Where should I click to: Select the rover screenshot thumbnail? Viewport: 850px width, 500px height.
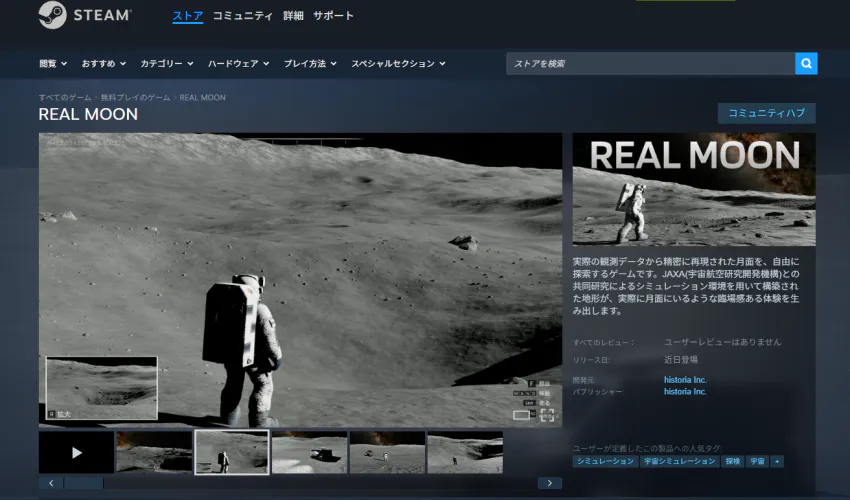310,452
